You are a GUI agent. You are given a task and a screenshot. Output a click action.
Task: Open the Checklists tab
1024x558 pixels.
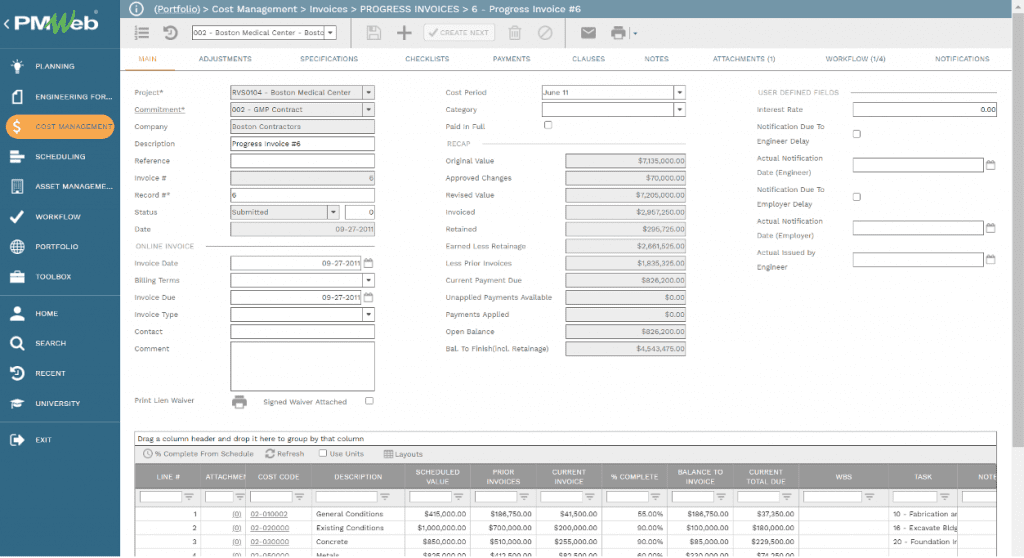tap(427, 59)
